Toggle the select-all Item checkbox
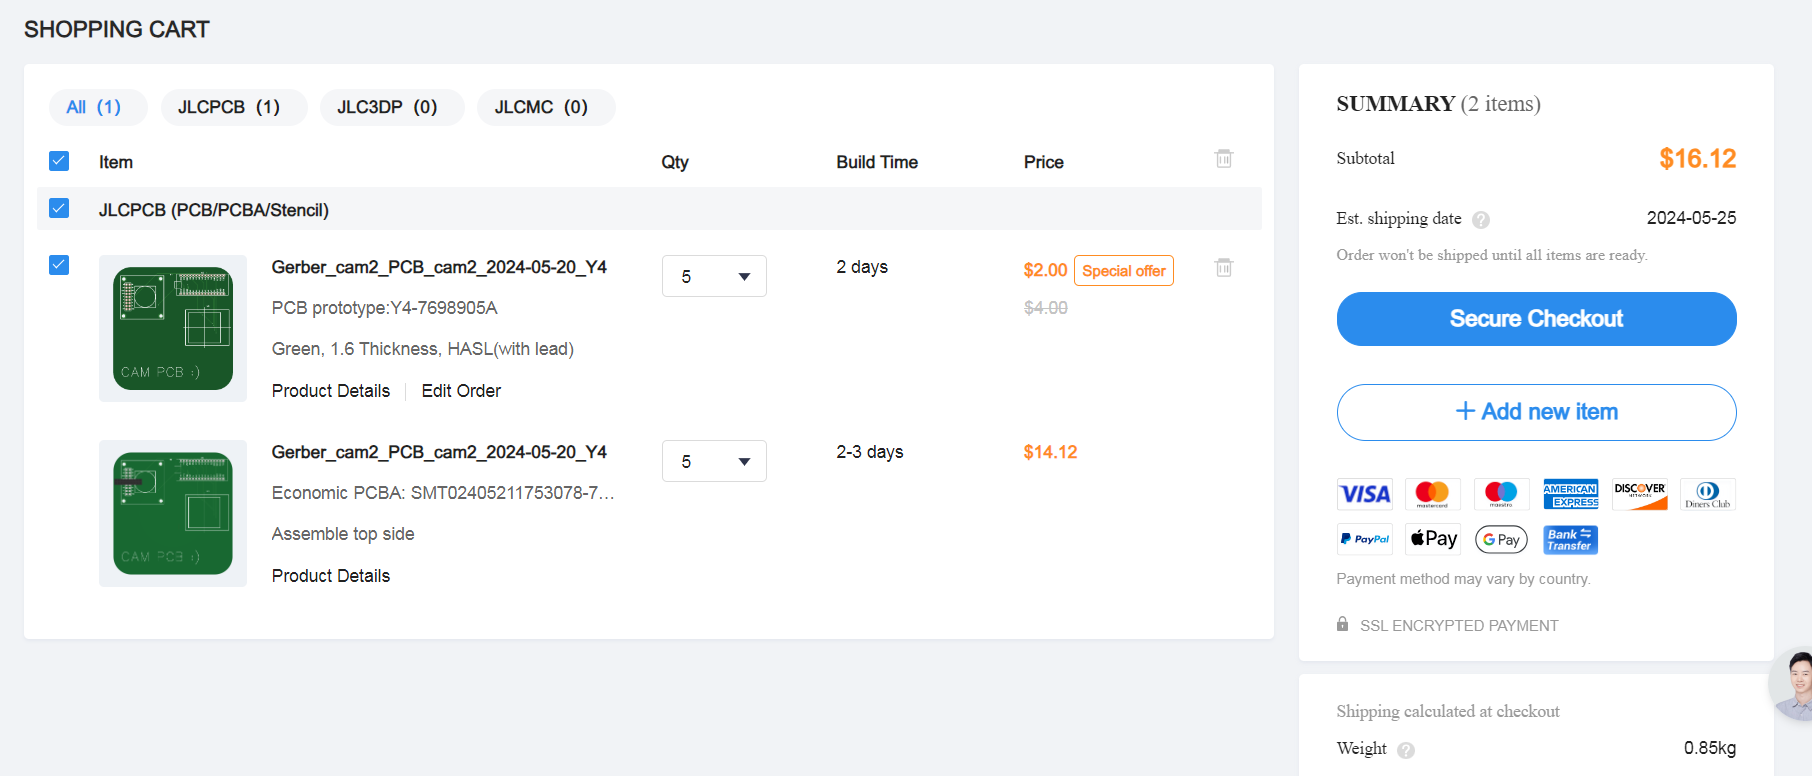The height and width of the screenshot is (776, 1812). [59, 161]
